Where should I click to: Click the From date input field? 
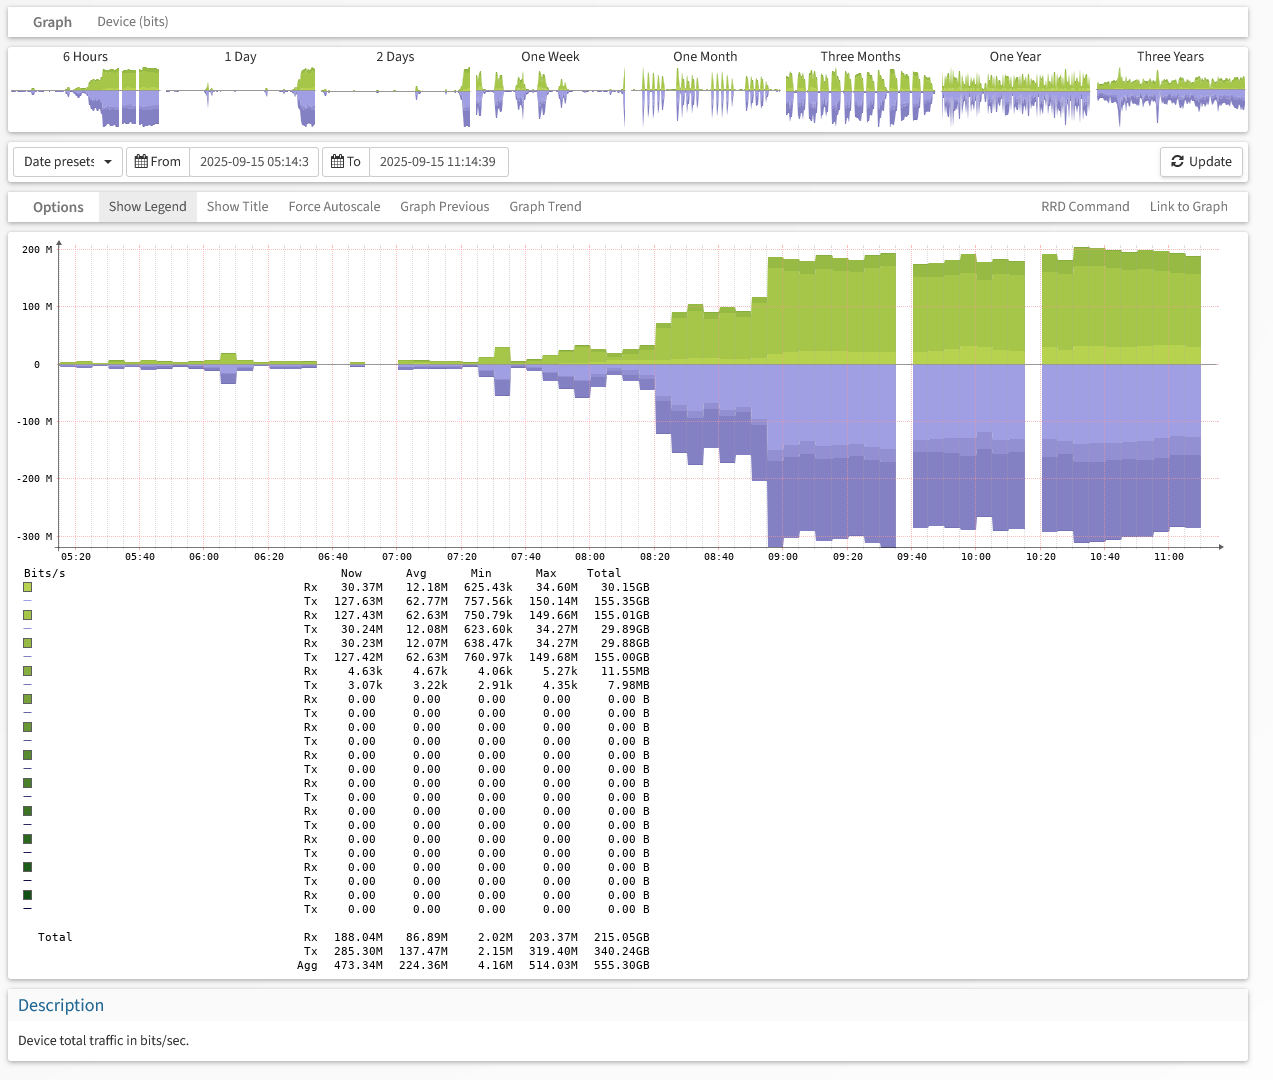pyautogui.click(x=254, y=162)
